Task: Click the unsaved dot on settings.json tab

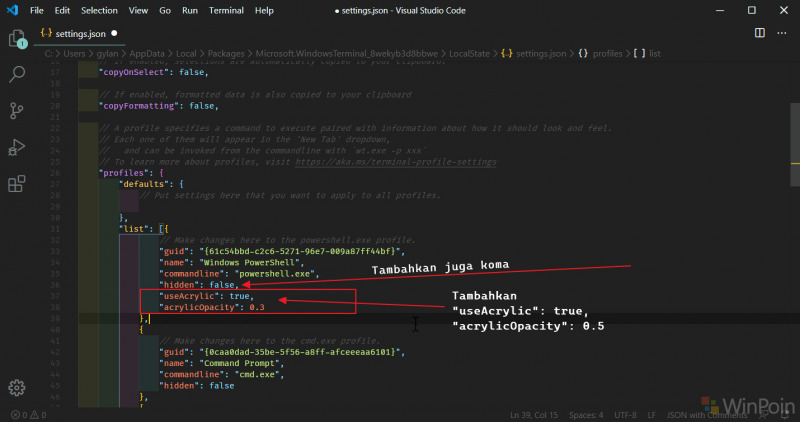Action: pos(114,33)
